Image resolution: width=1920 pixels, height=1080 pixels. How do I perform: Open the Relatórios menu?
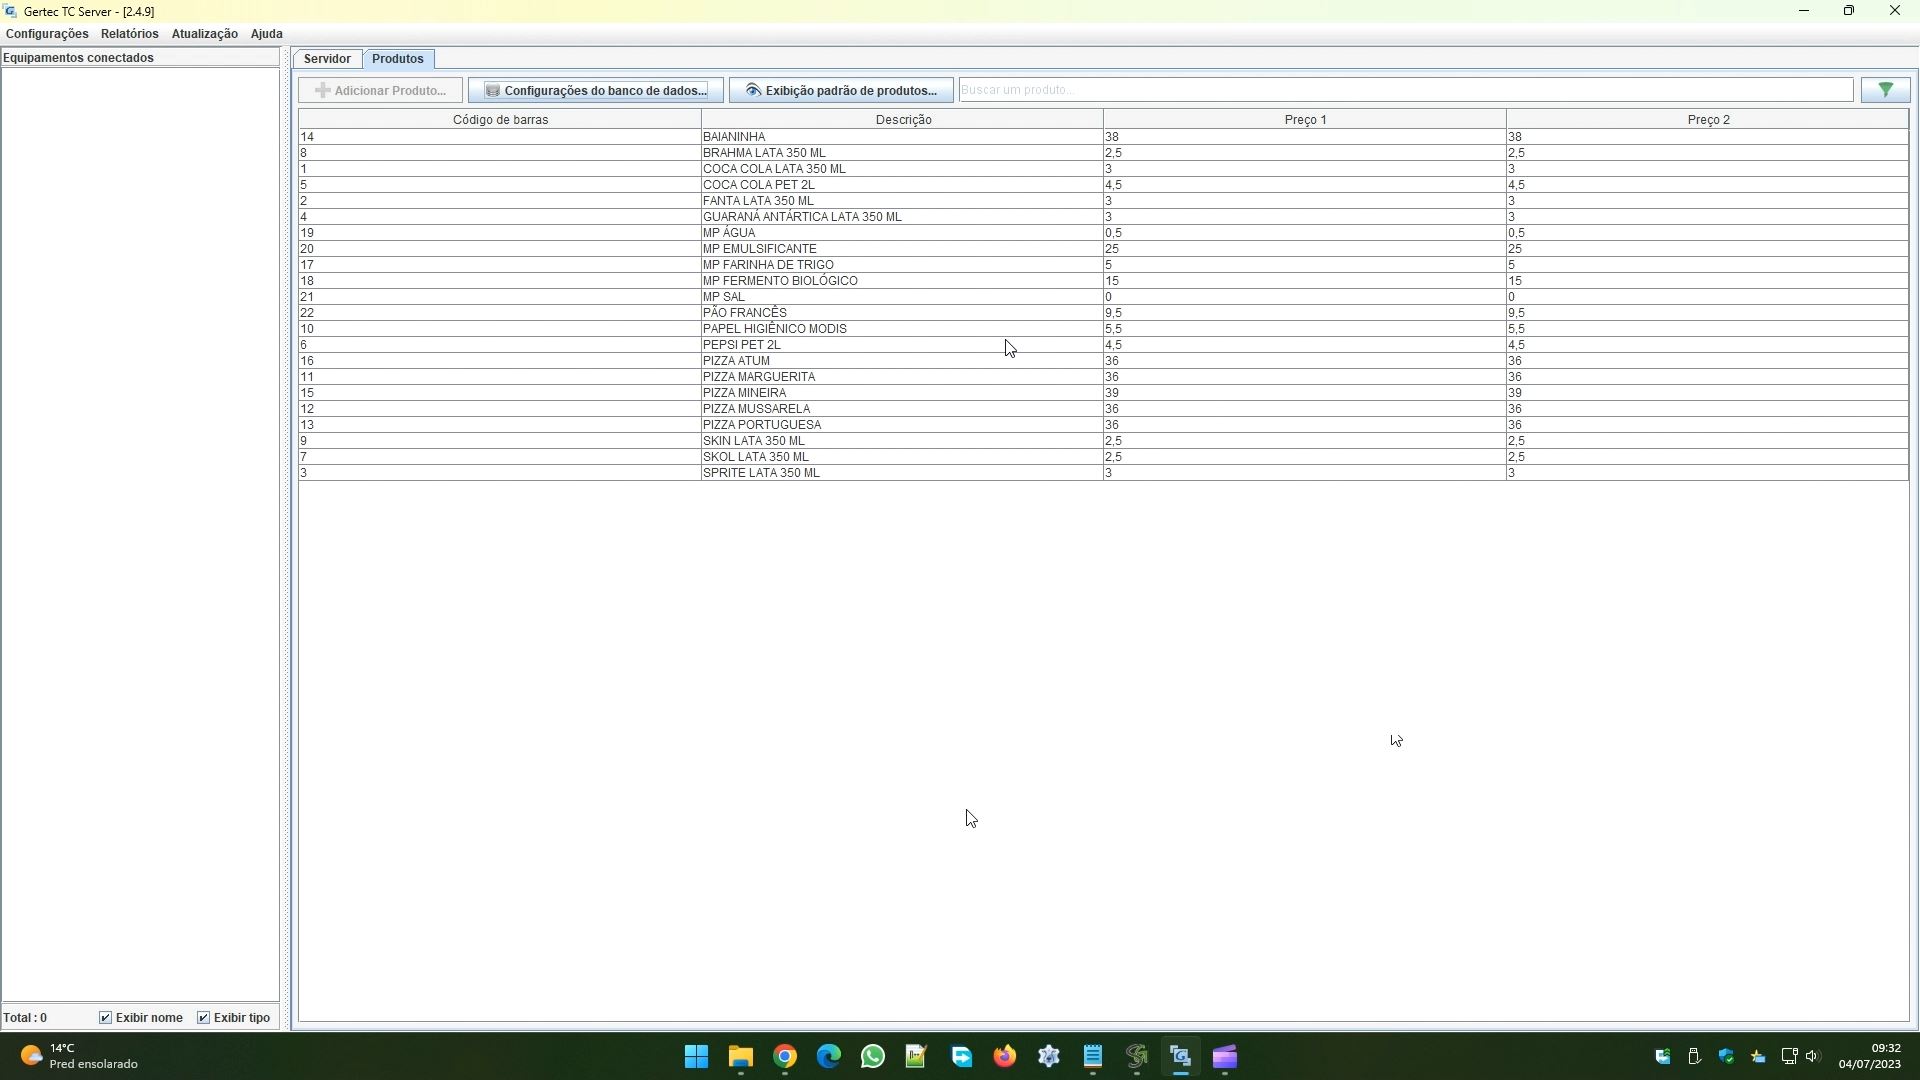click(129, 34)
